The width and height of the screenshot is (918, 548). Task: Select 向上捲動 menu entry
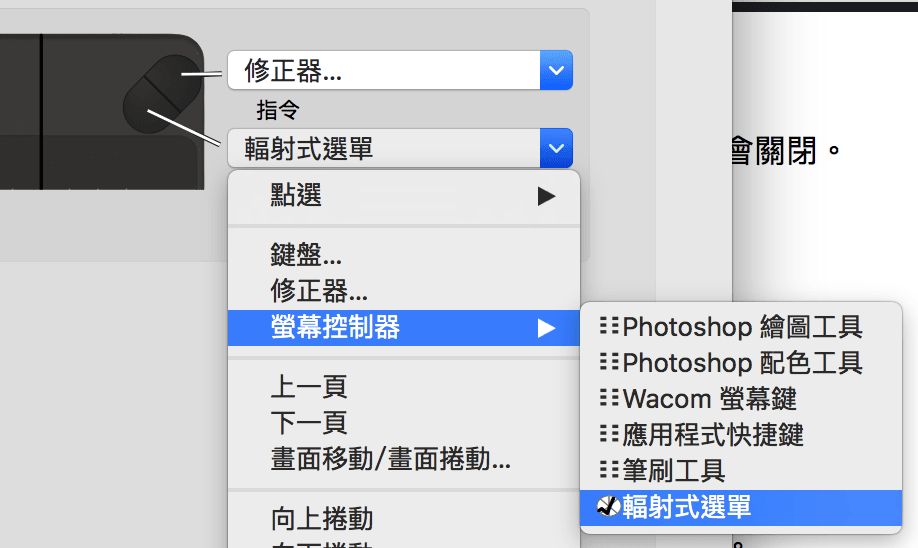404,519
